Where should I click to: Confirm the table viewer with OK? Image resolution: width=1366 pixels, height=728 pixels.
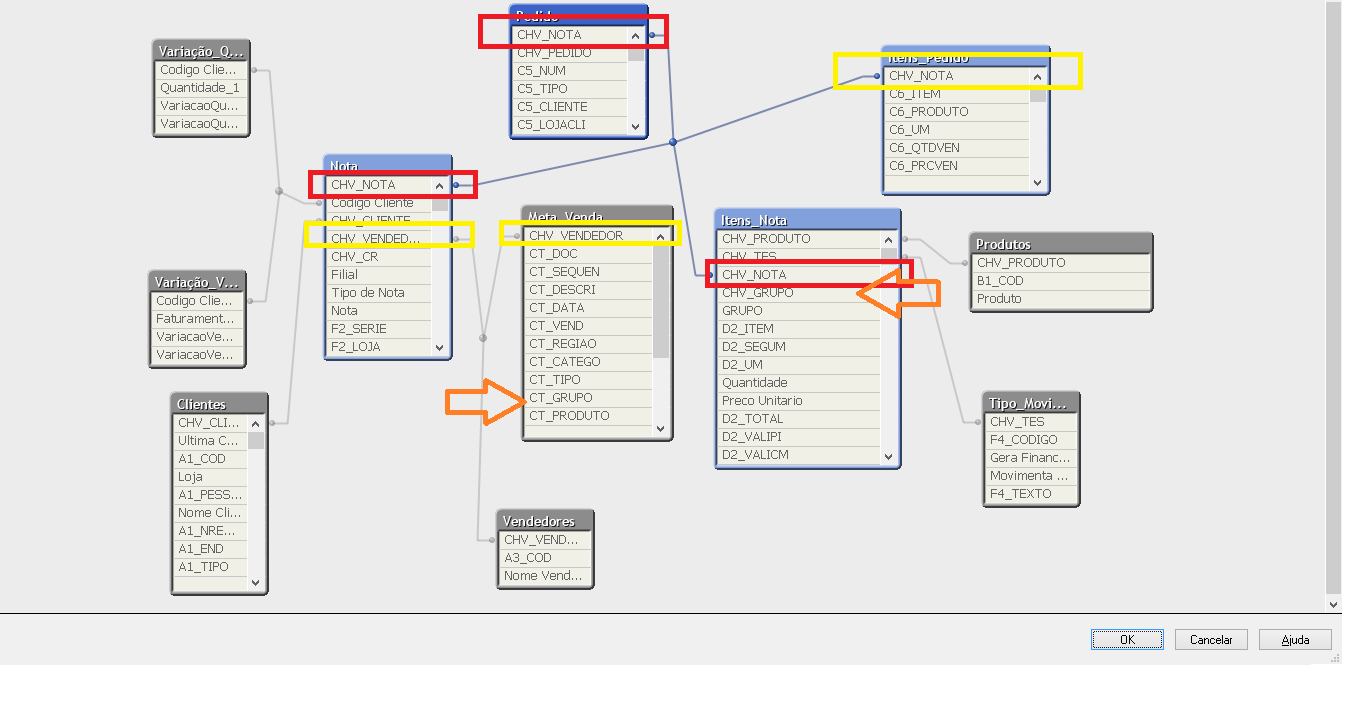point(1127,640)
